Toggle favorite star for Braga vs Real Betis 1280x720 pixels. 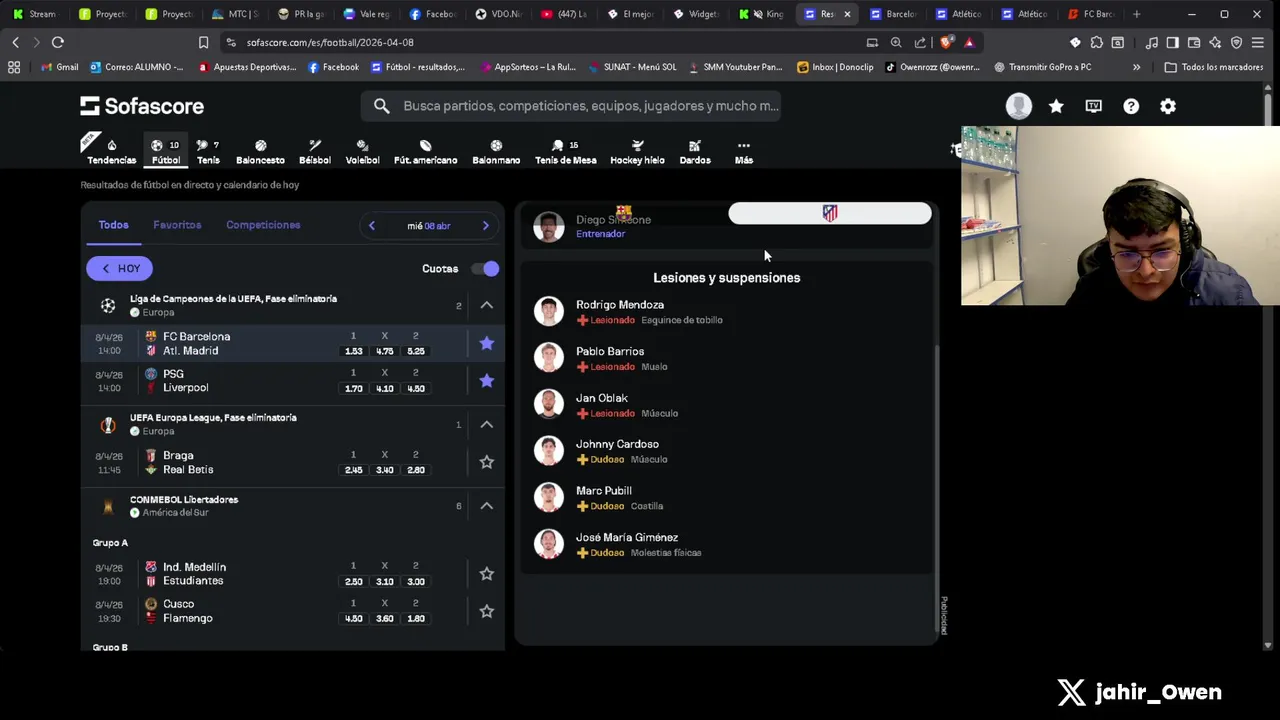coord(486,462)
